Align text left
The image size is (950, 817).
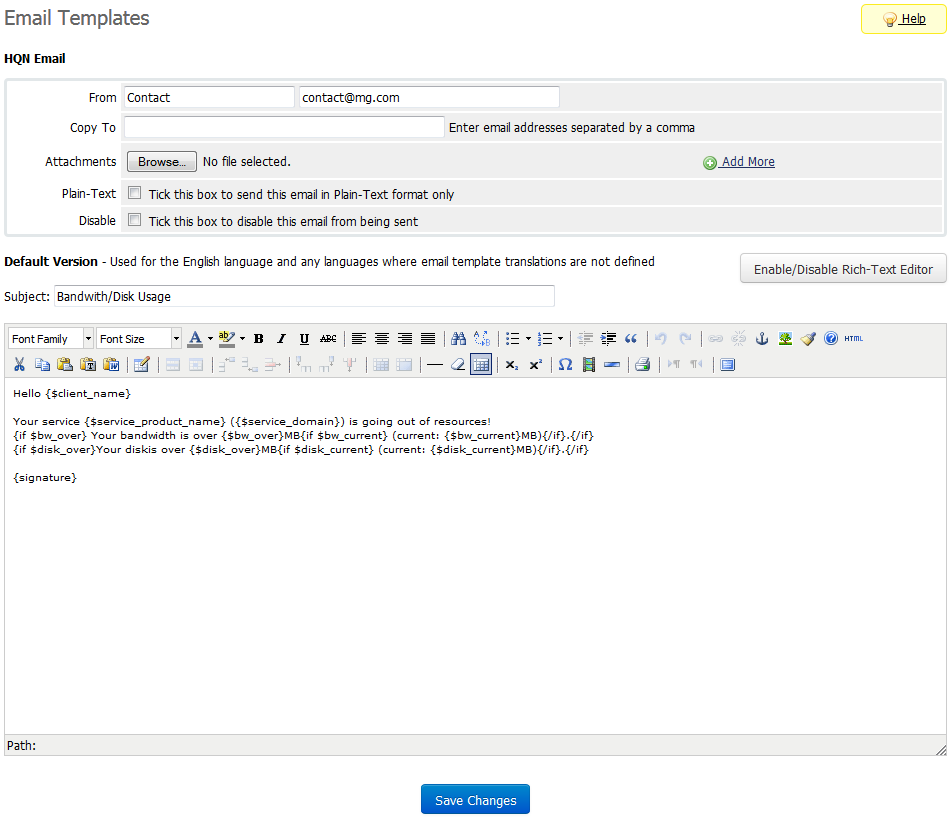[x=359, y=339]
